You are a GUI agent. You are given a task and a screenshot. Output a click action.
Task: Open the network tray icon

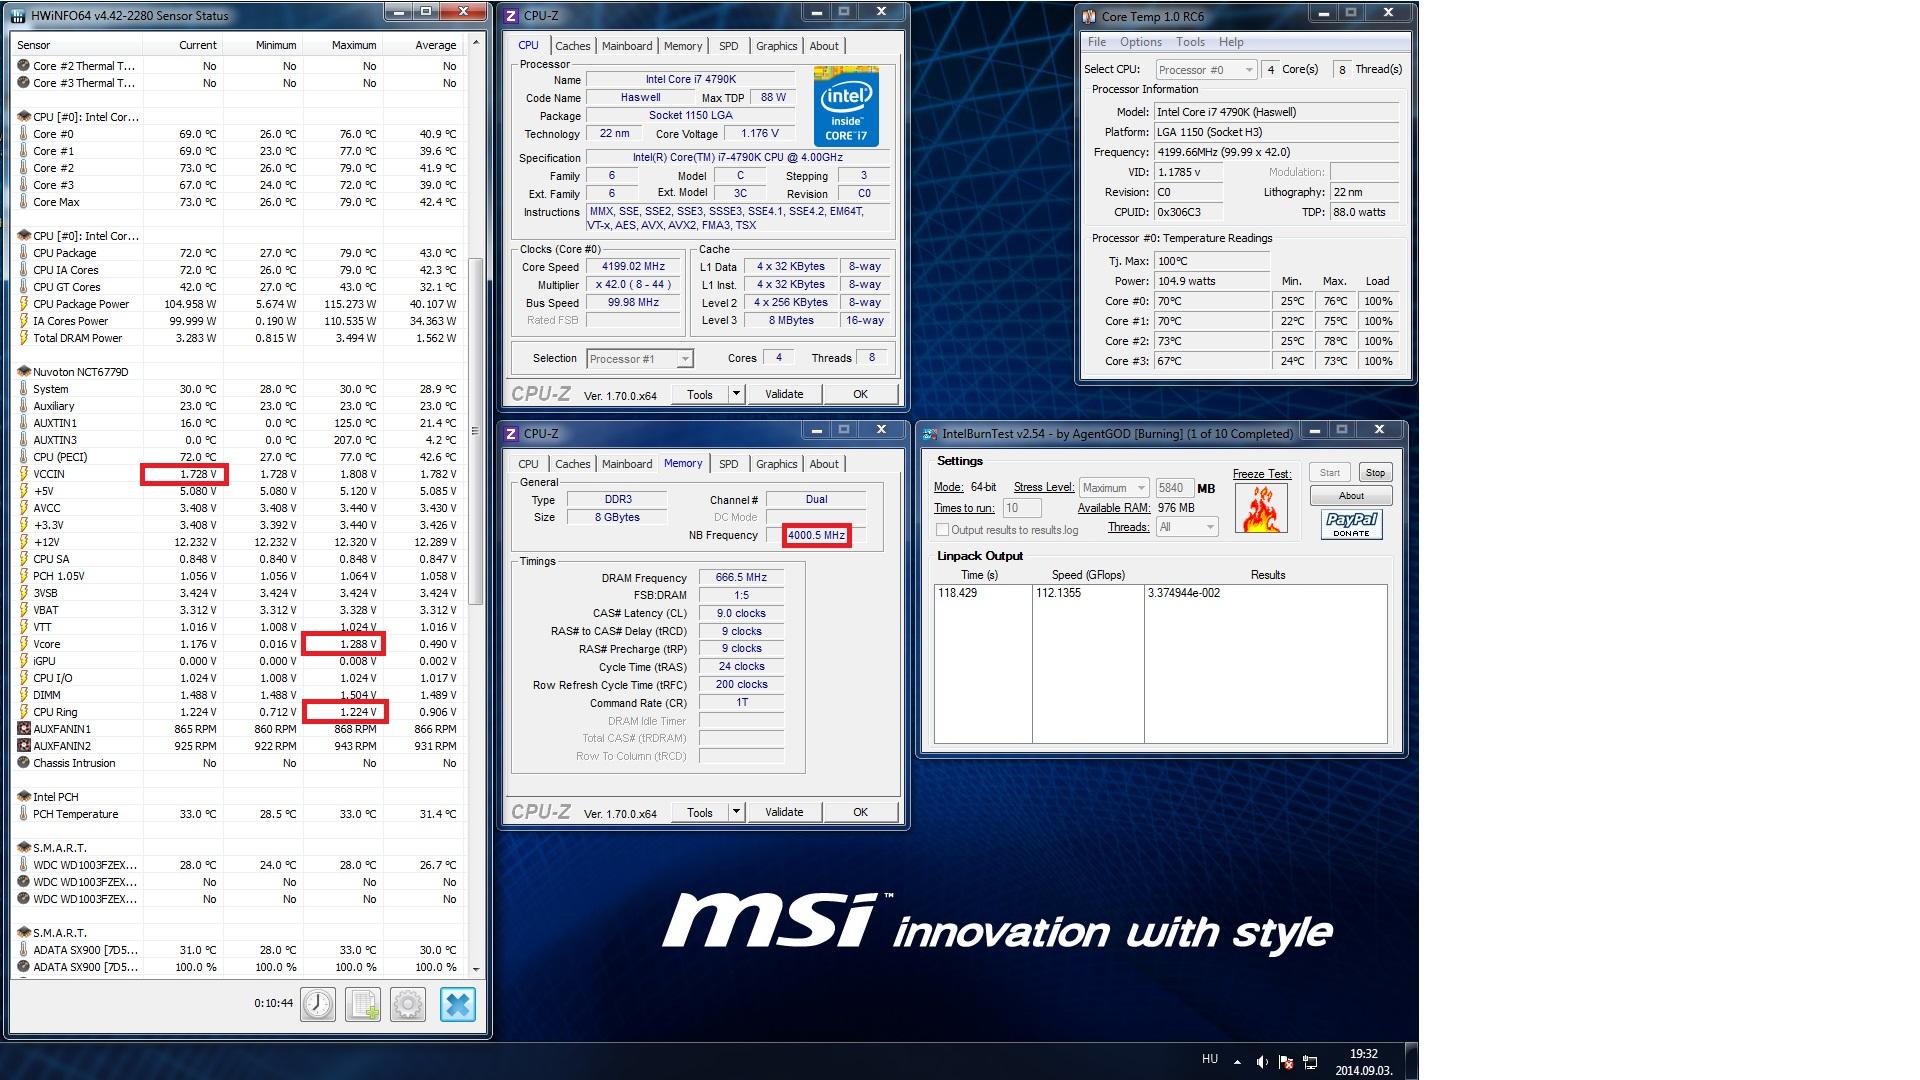click(x=1310, y=1062)
